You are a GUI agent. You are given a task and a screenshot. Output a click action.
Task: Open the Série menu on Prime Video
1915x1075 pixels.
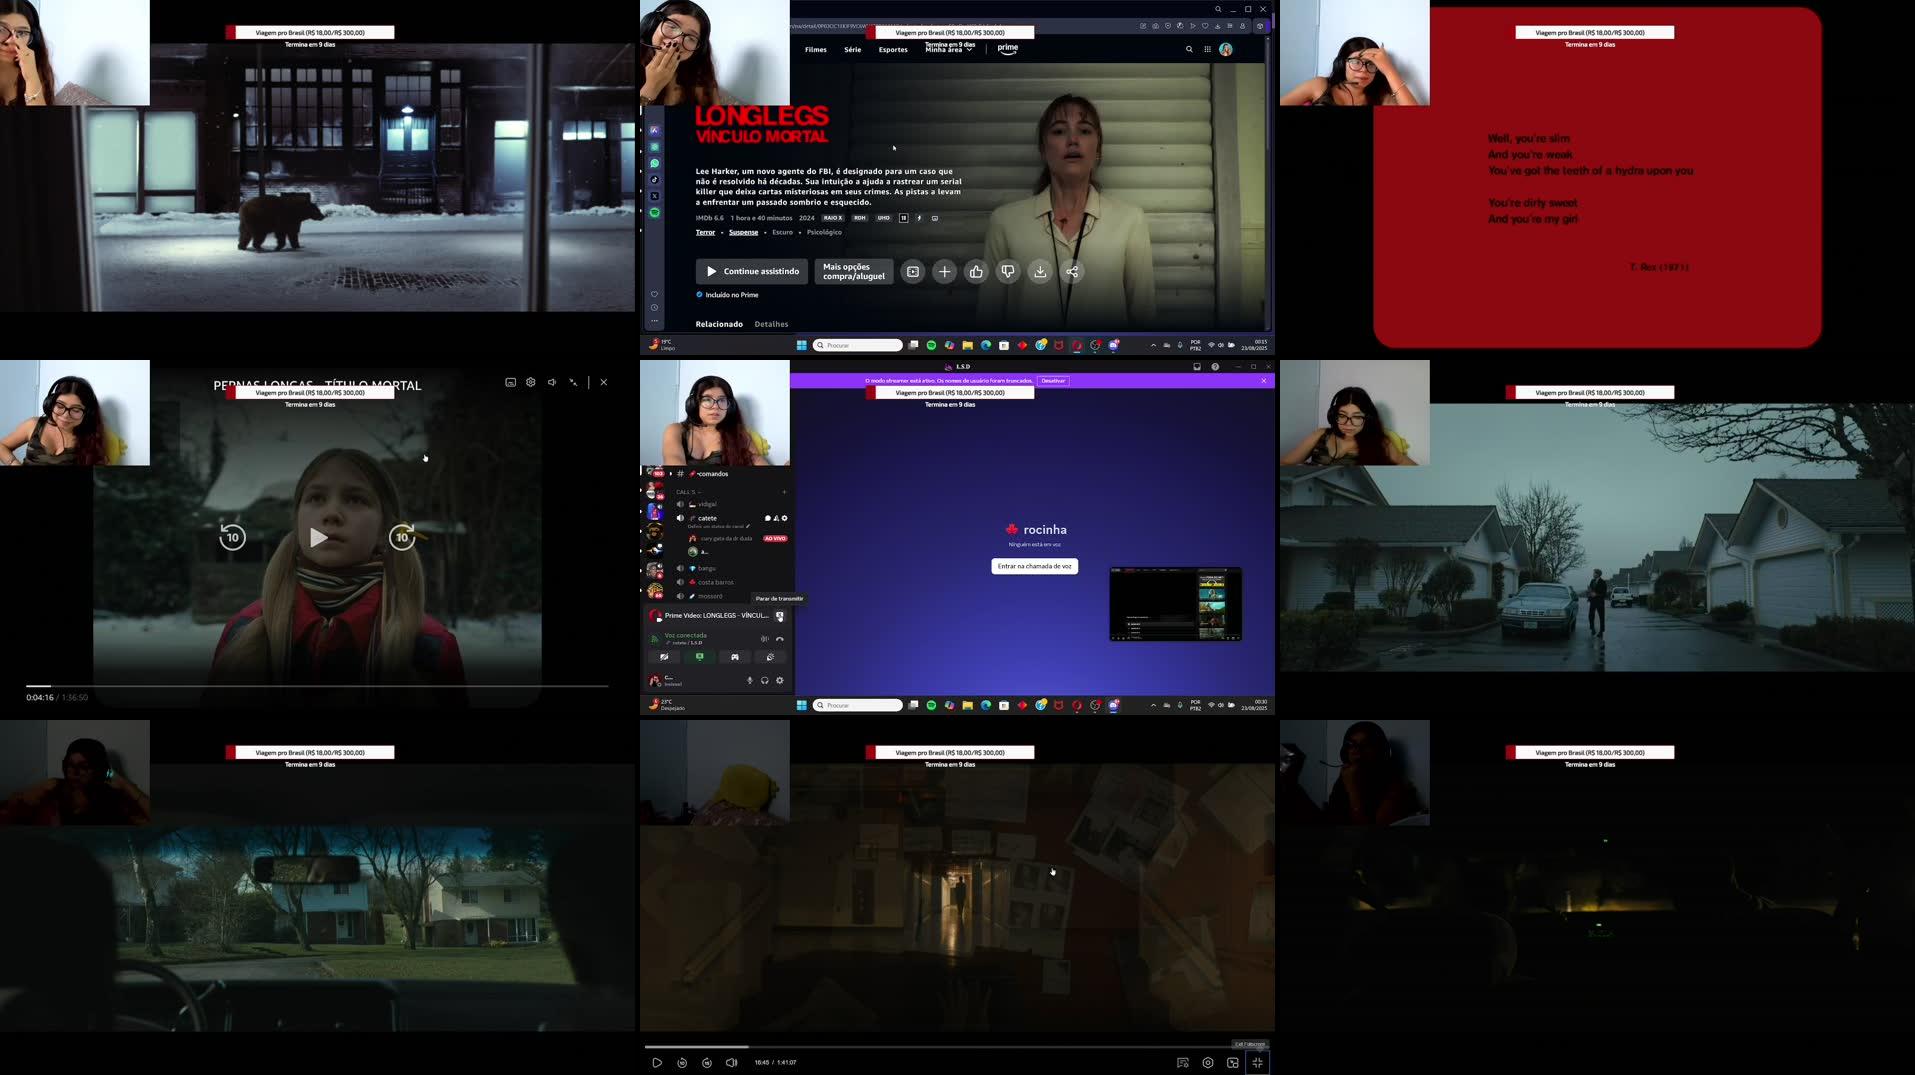click(852, 49)
